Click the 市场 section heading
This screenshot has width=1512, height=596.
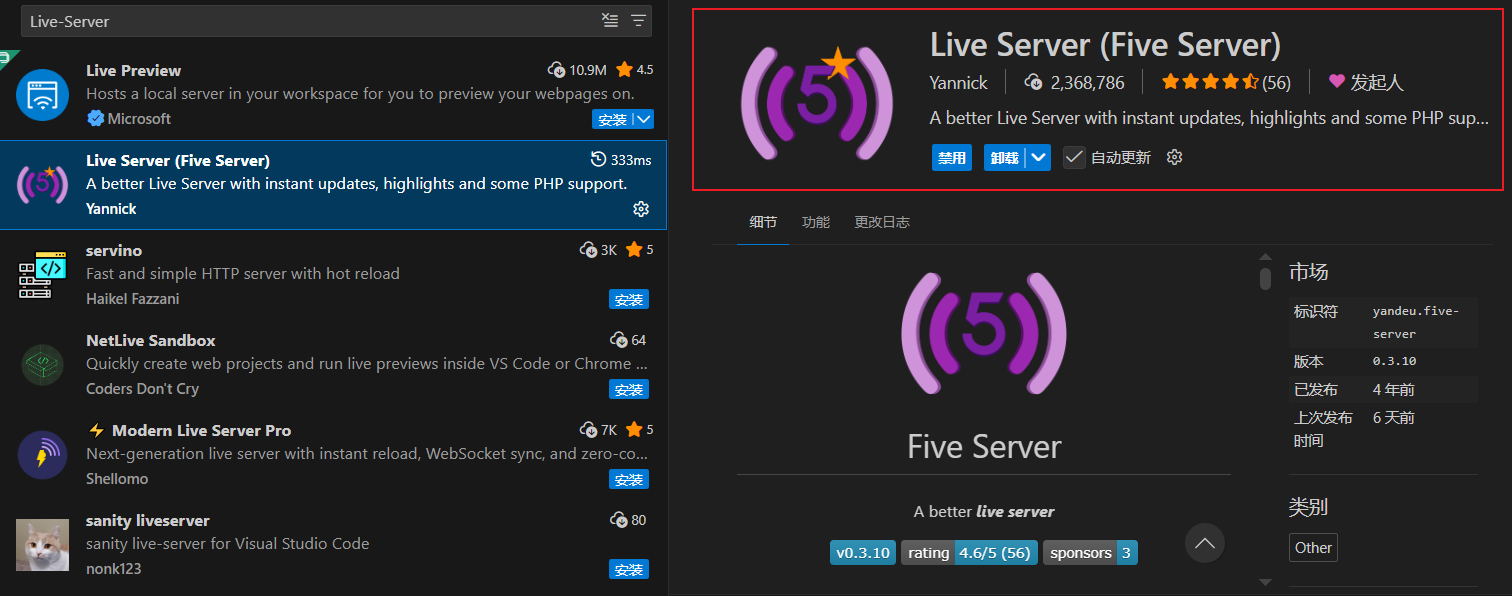pos(1308,272)
